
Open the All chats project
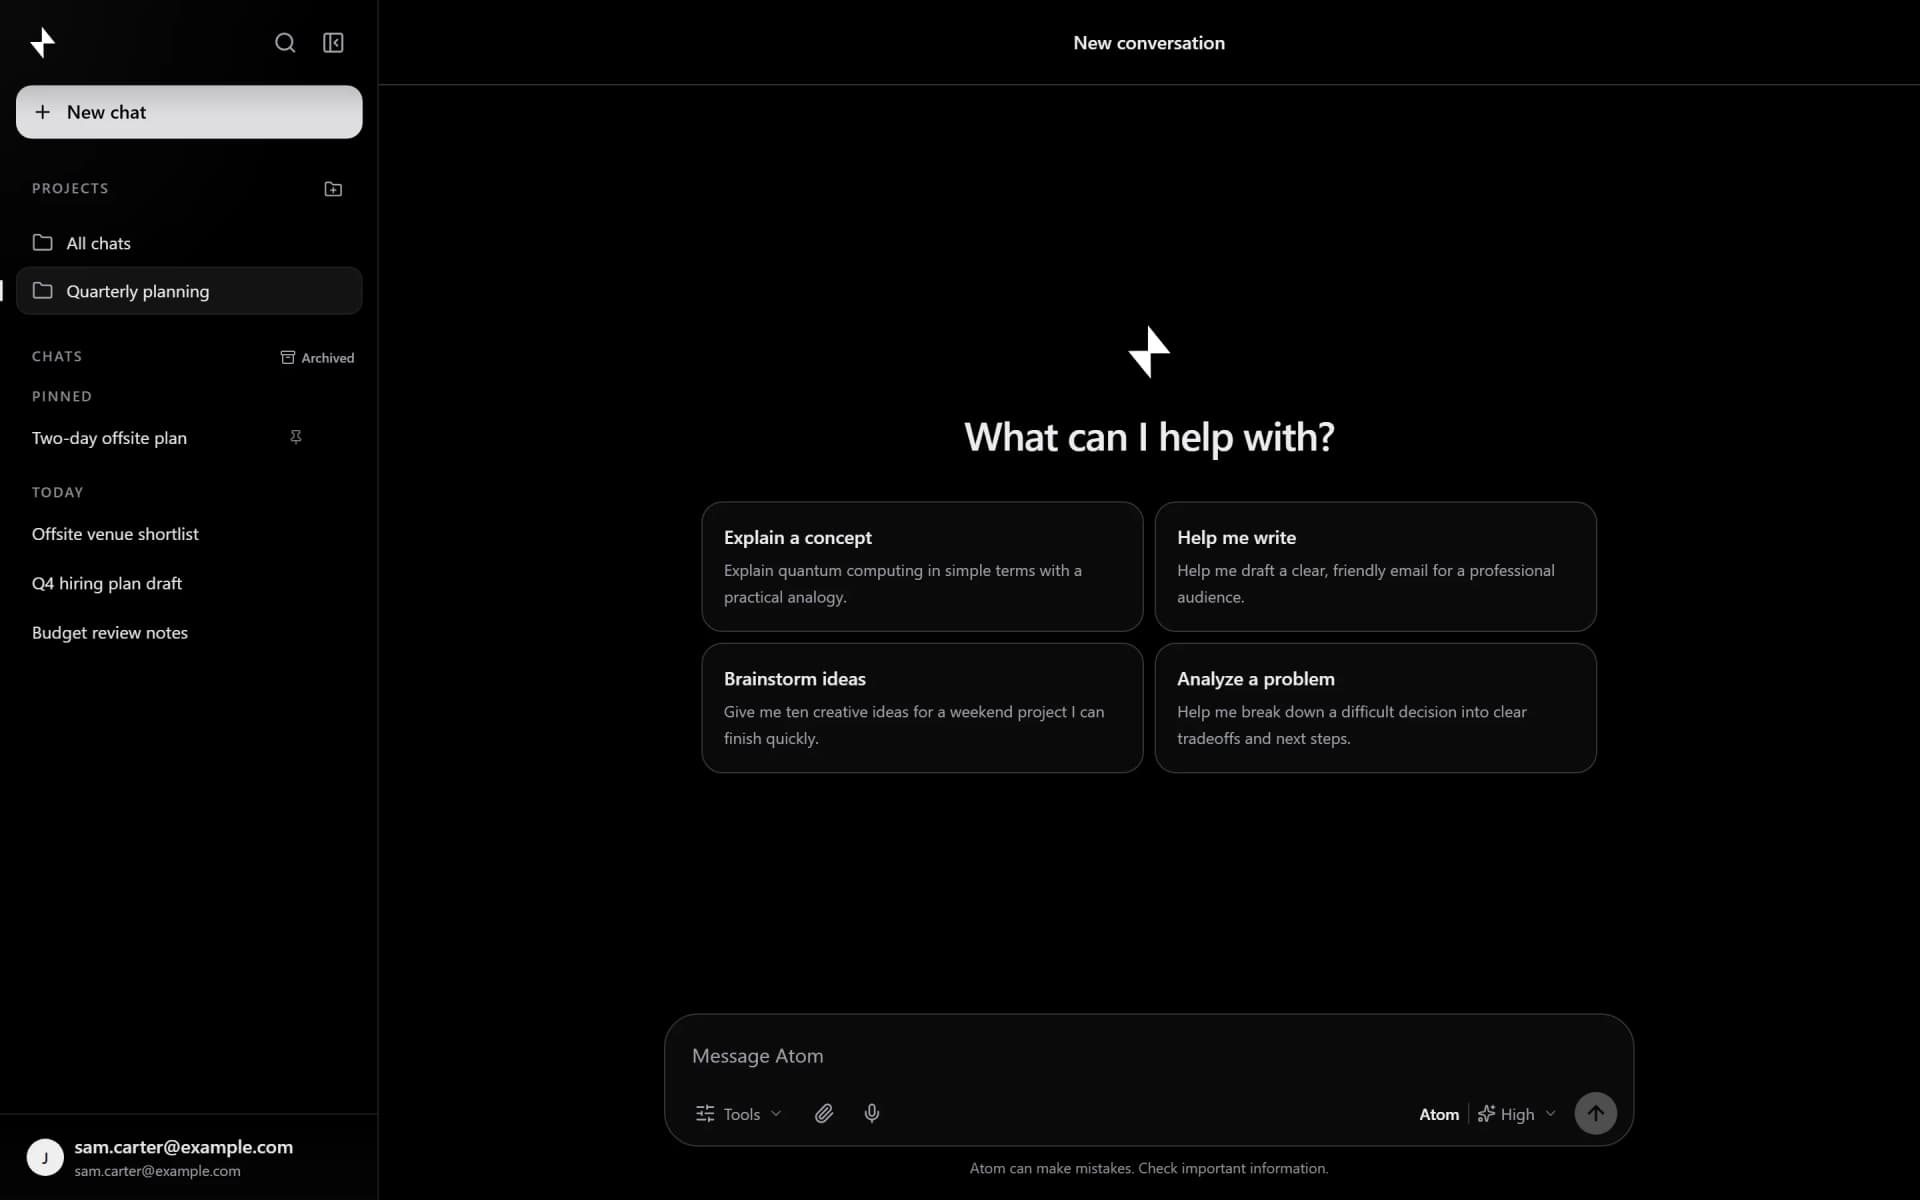click(x=189, y=243)
